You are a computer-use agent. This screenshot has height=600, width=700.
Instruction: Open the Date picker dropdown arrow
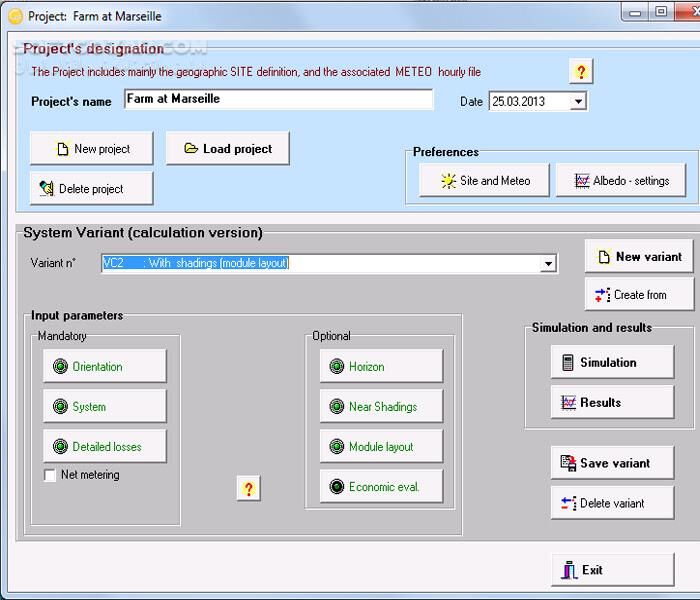pos(578,101)
